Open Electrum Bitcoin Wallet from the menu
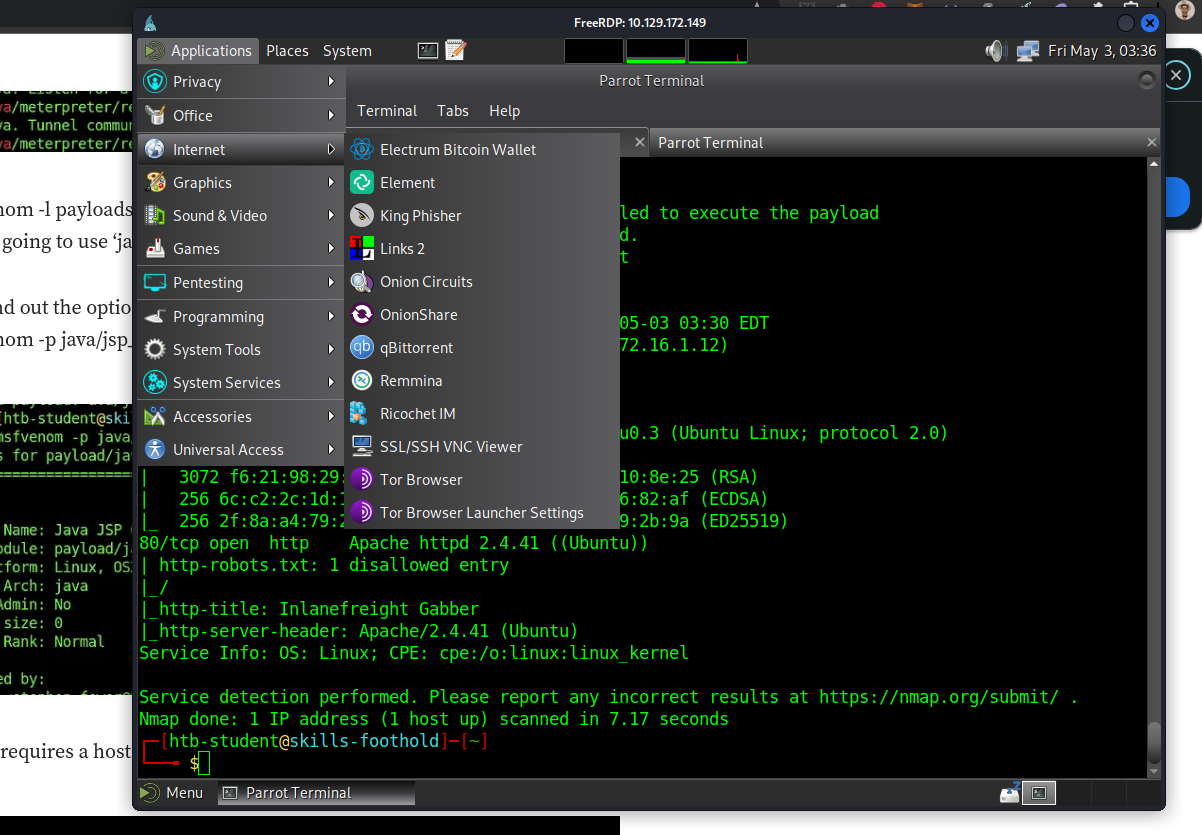Screen dimensions: 1202x835 pyautogui.click(x=457, y=150)
